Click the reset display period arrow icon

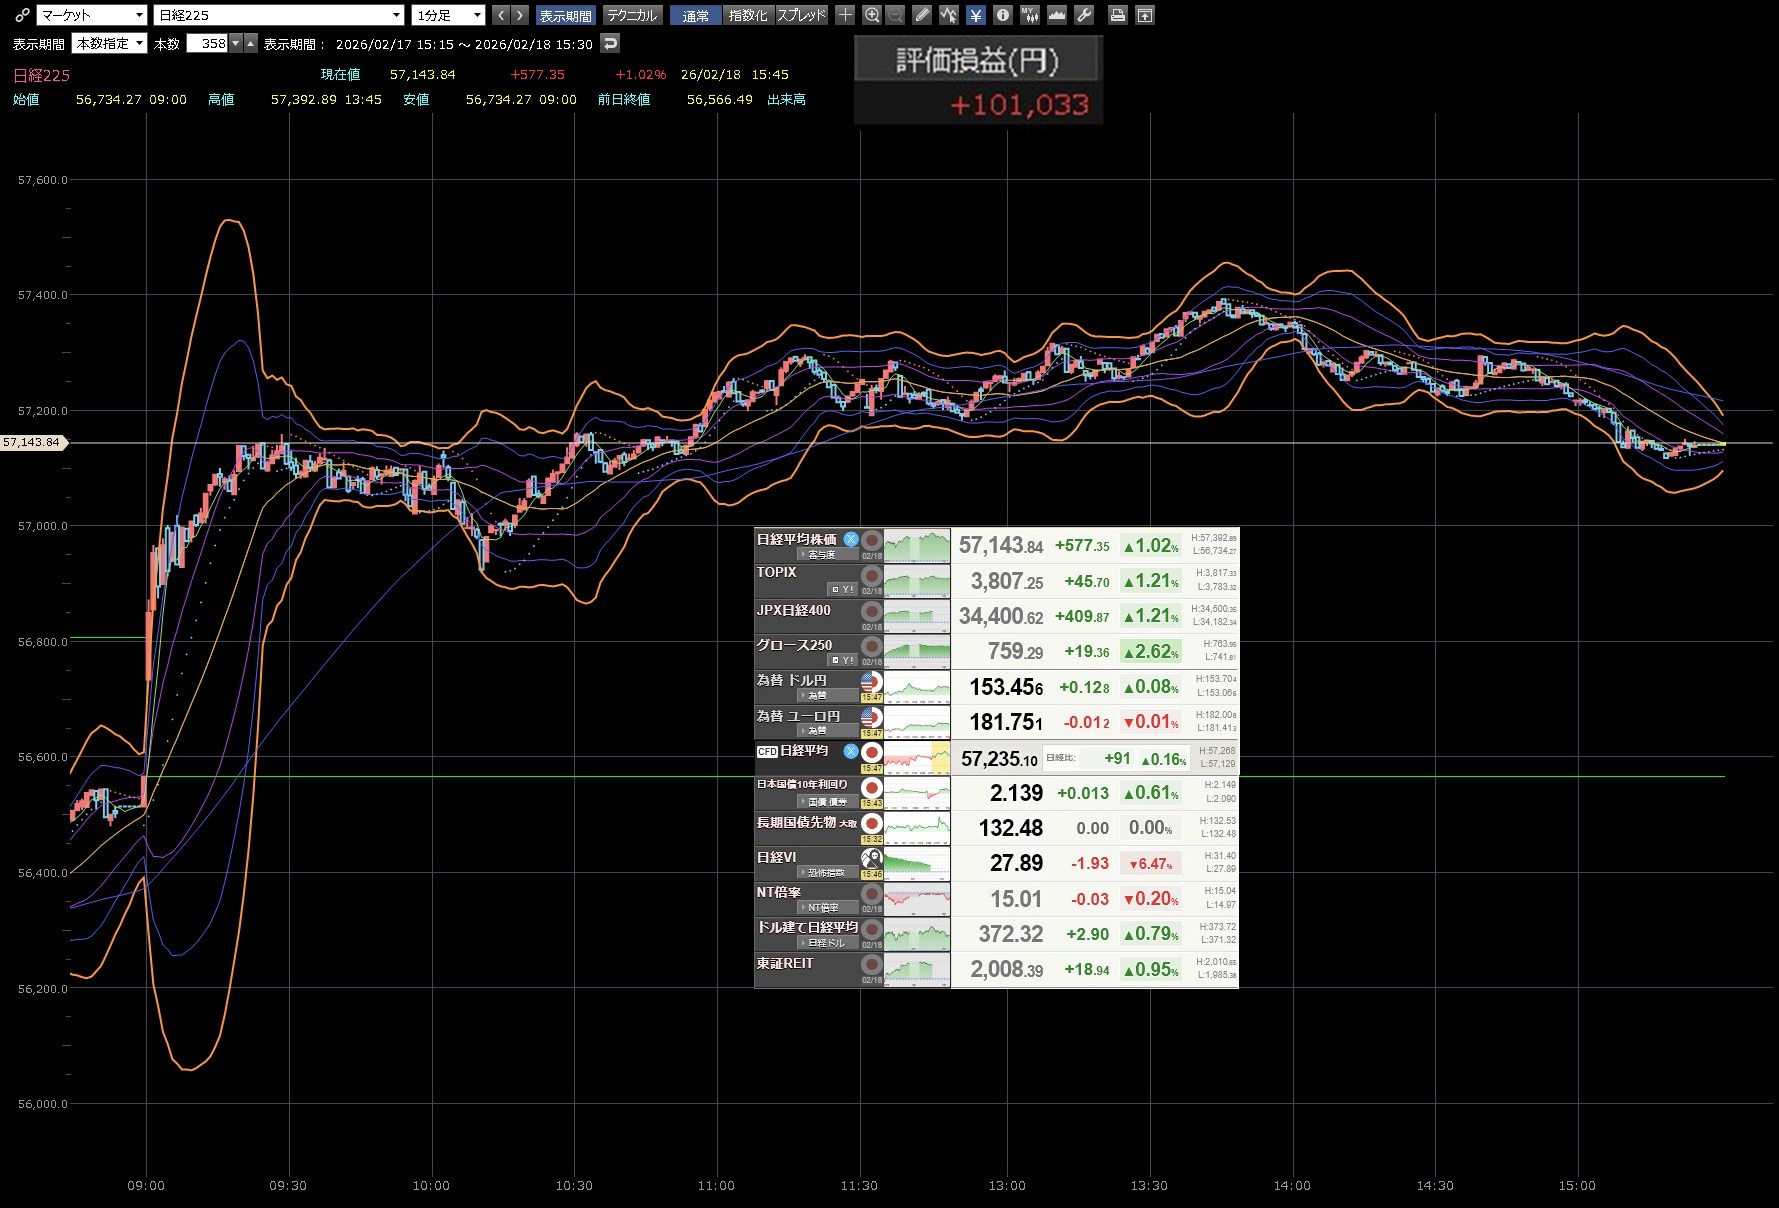610,43
